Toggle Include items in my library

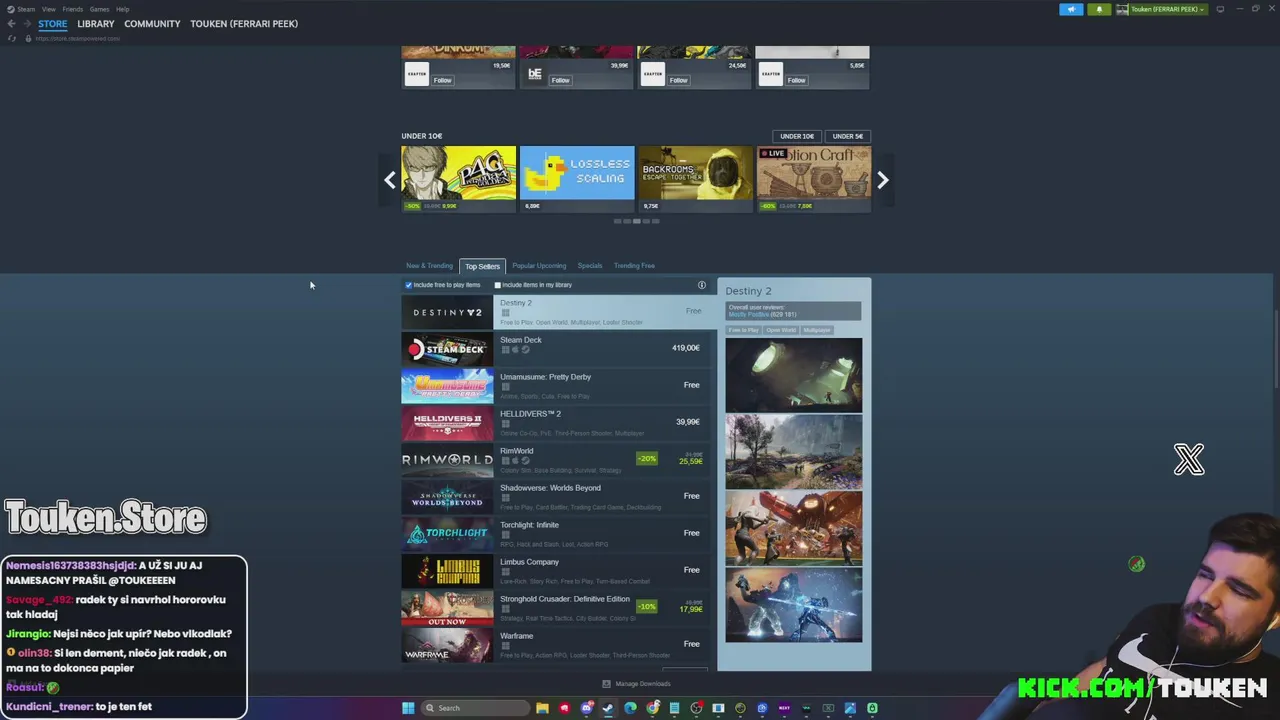point(498,285)
